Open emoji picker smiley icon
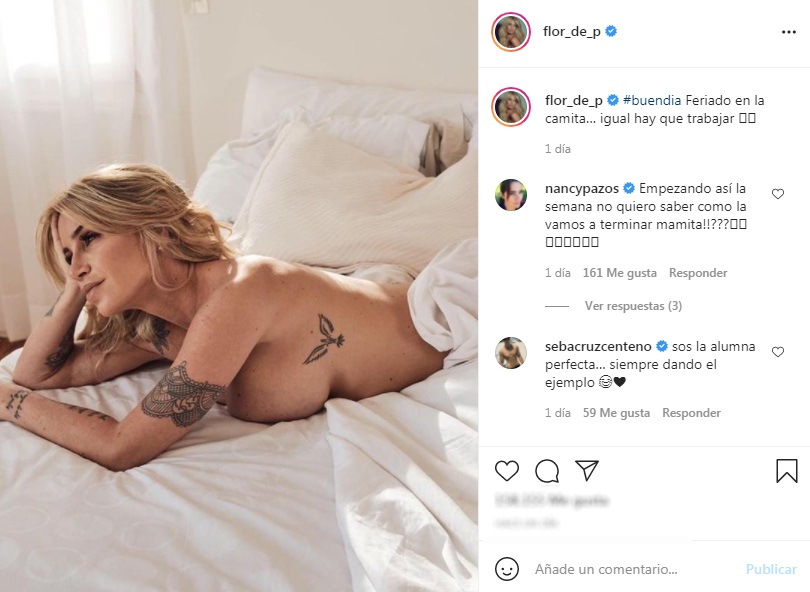The image size is (810, 592). 507,569
